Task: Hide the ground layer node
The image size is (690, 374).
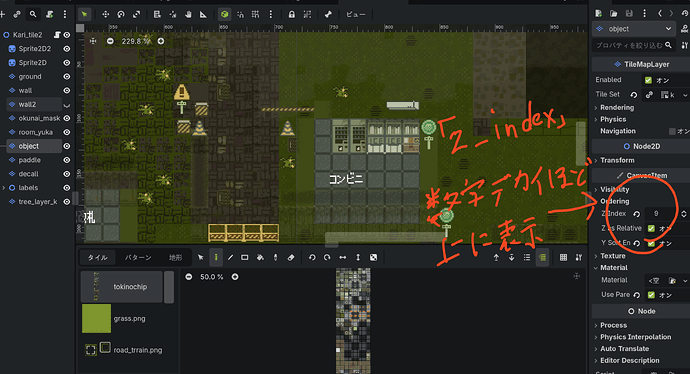Action: coord(66,77)
